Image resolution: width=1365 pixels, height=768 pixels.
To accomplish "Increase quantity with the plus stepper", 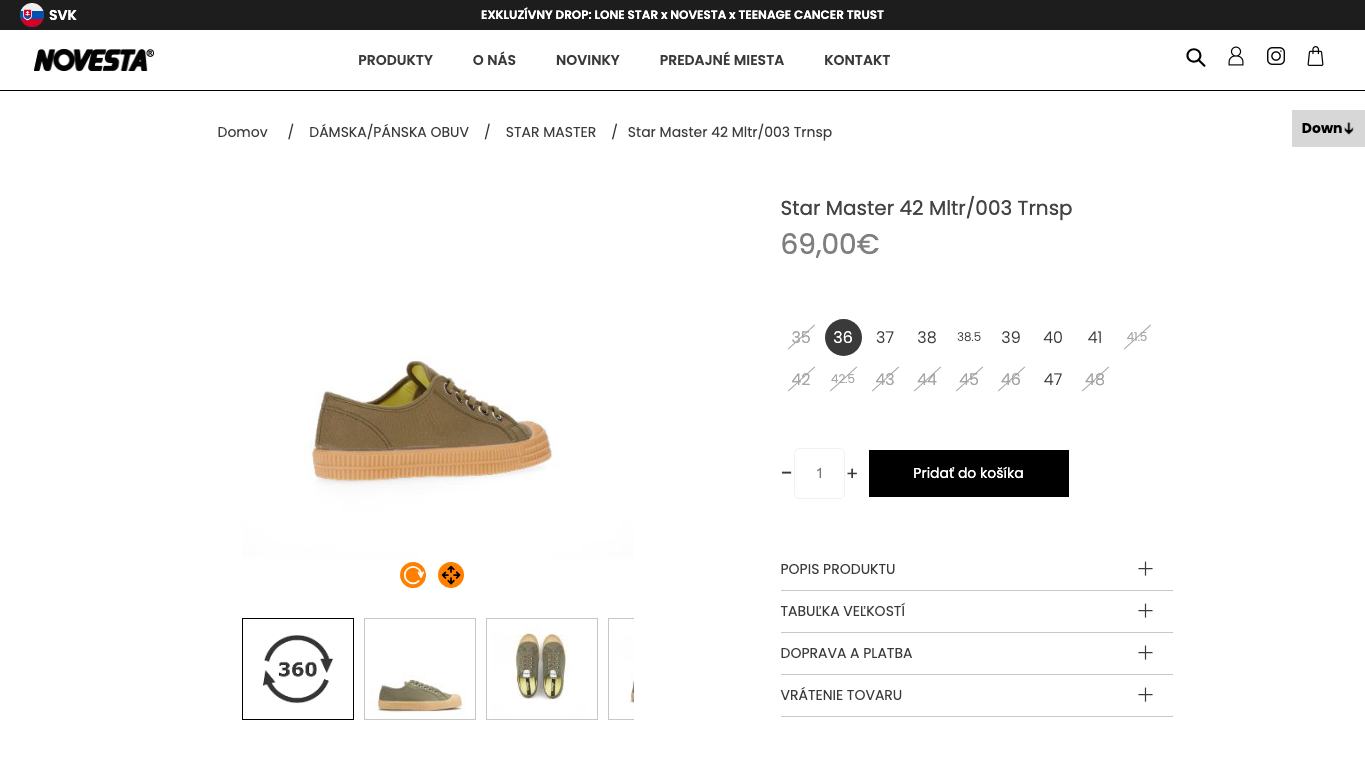I will pos(852,474).
